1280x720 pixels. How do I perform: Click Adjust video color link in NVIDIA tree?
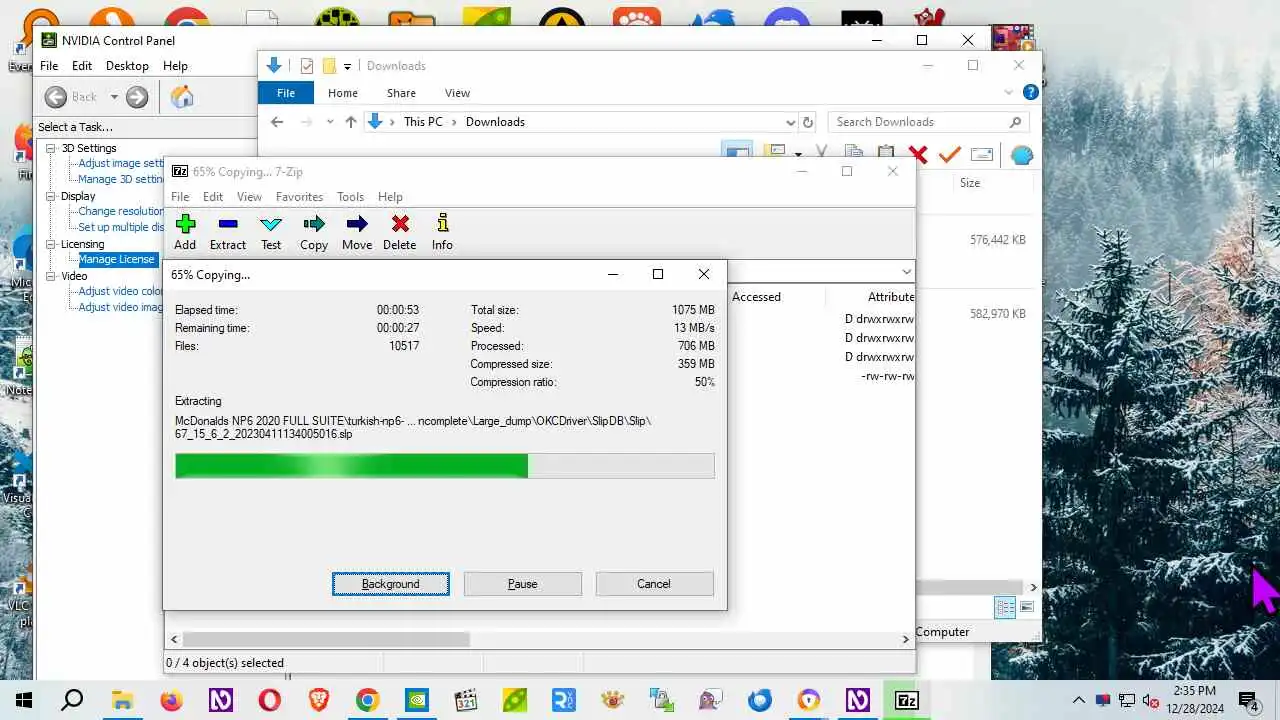coord(121,292)
